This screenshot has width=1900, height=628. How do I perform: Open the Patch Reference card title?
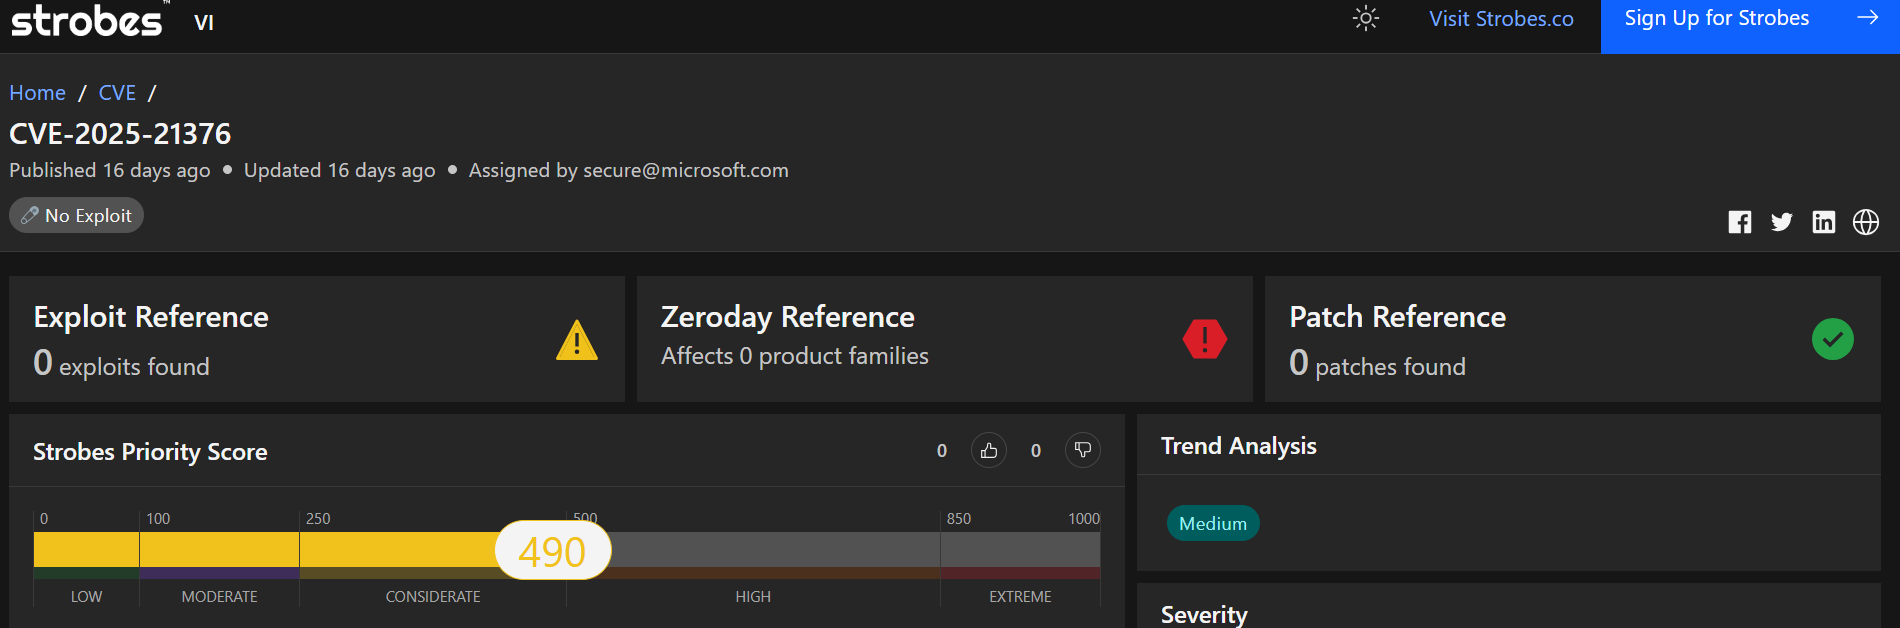(x=1398, y=317)
